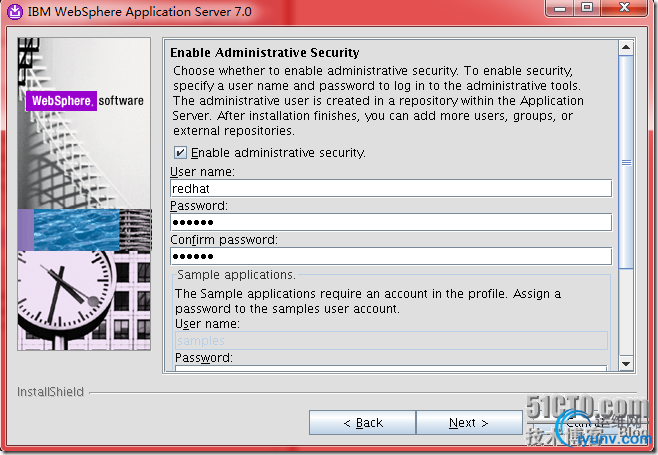Screen dimensions: 658x455
Task: Focus the Confirm password field
Action: [390, 256]
